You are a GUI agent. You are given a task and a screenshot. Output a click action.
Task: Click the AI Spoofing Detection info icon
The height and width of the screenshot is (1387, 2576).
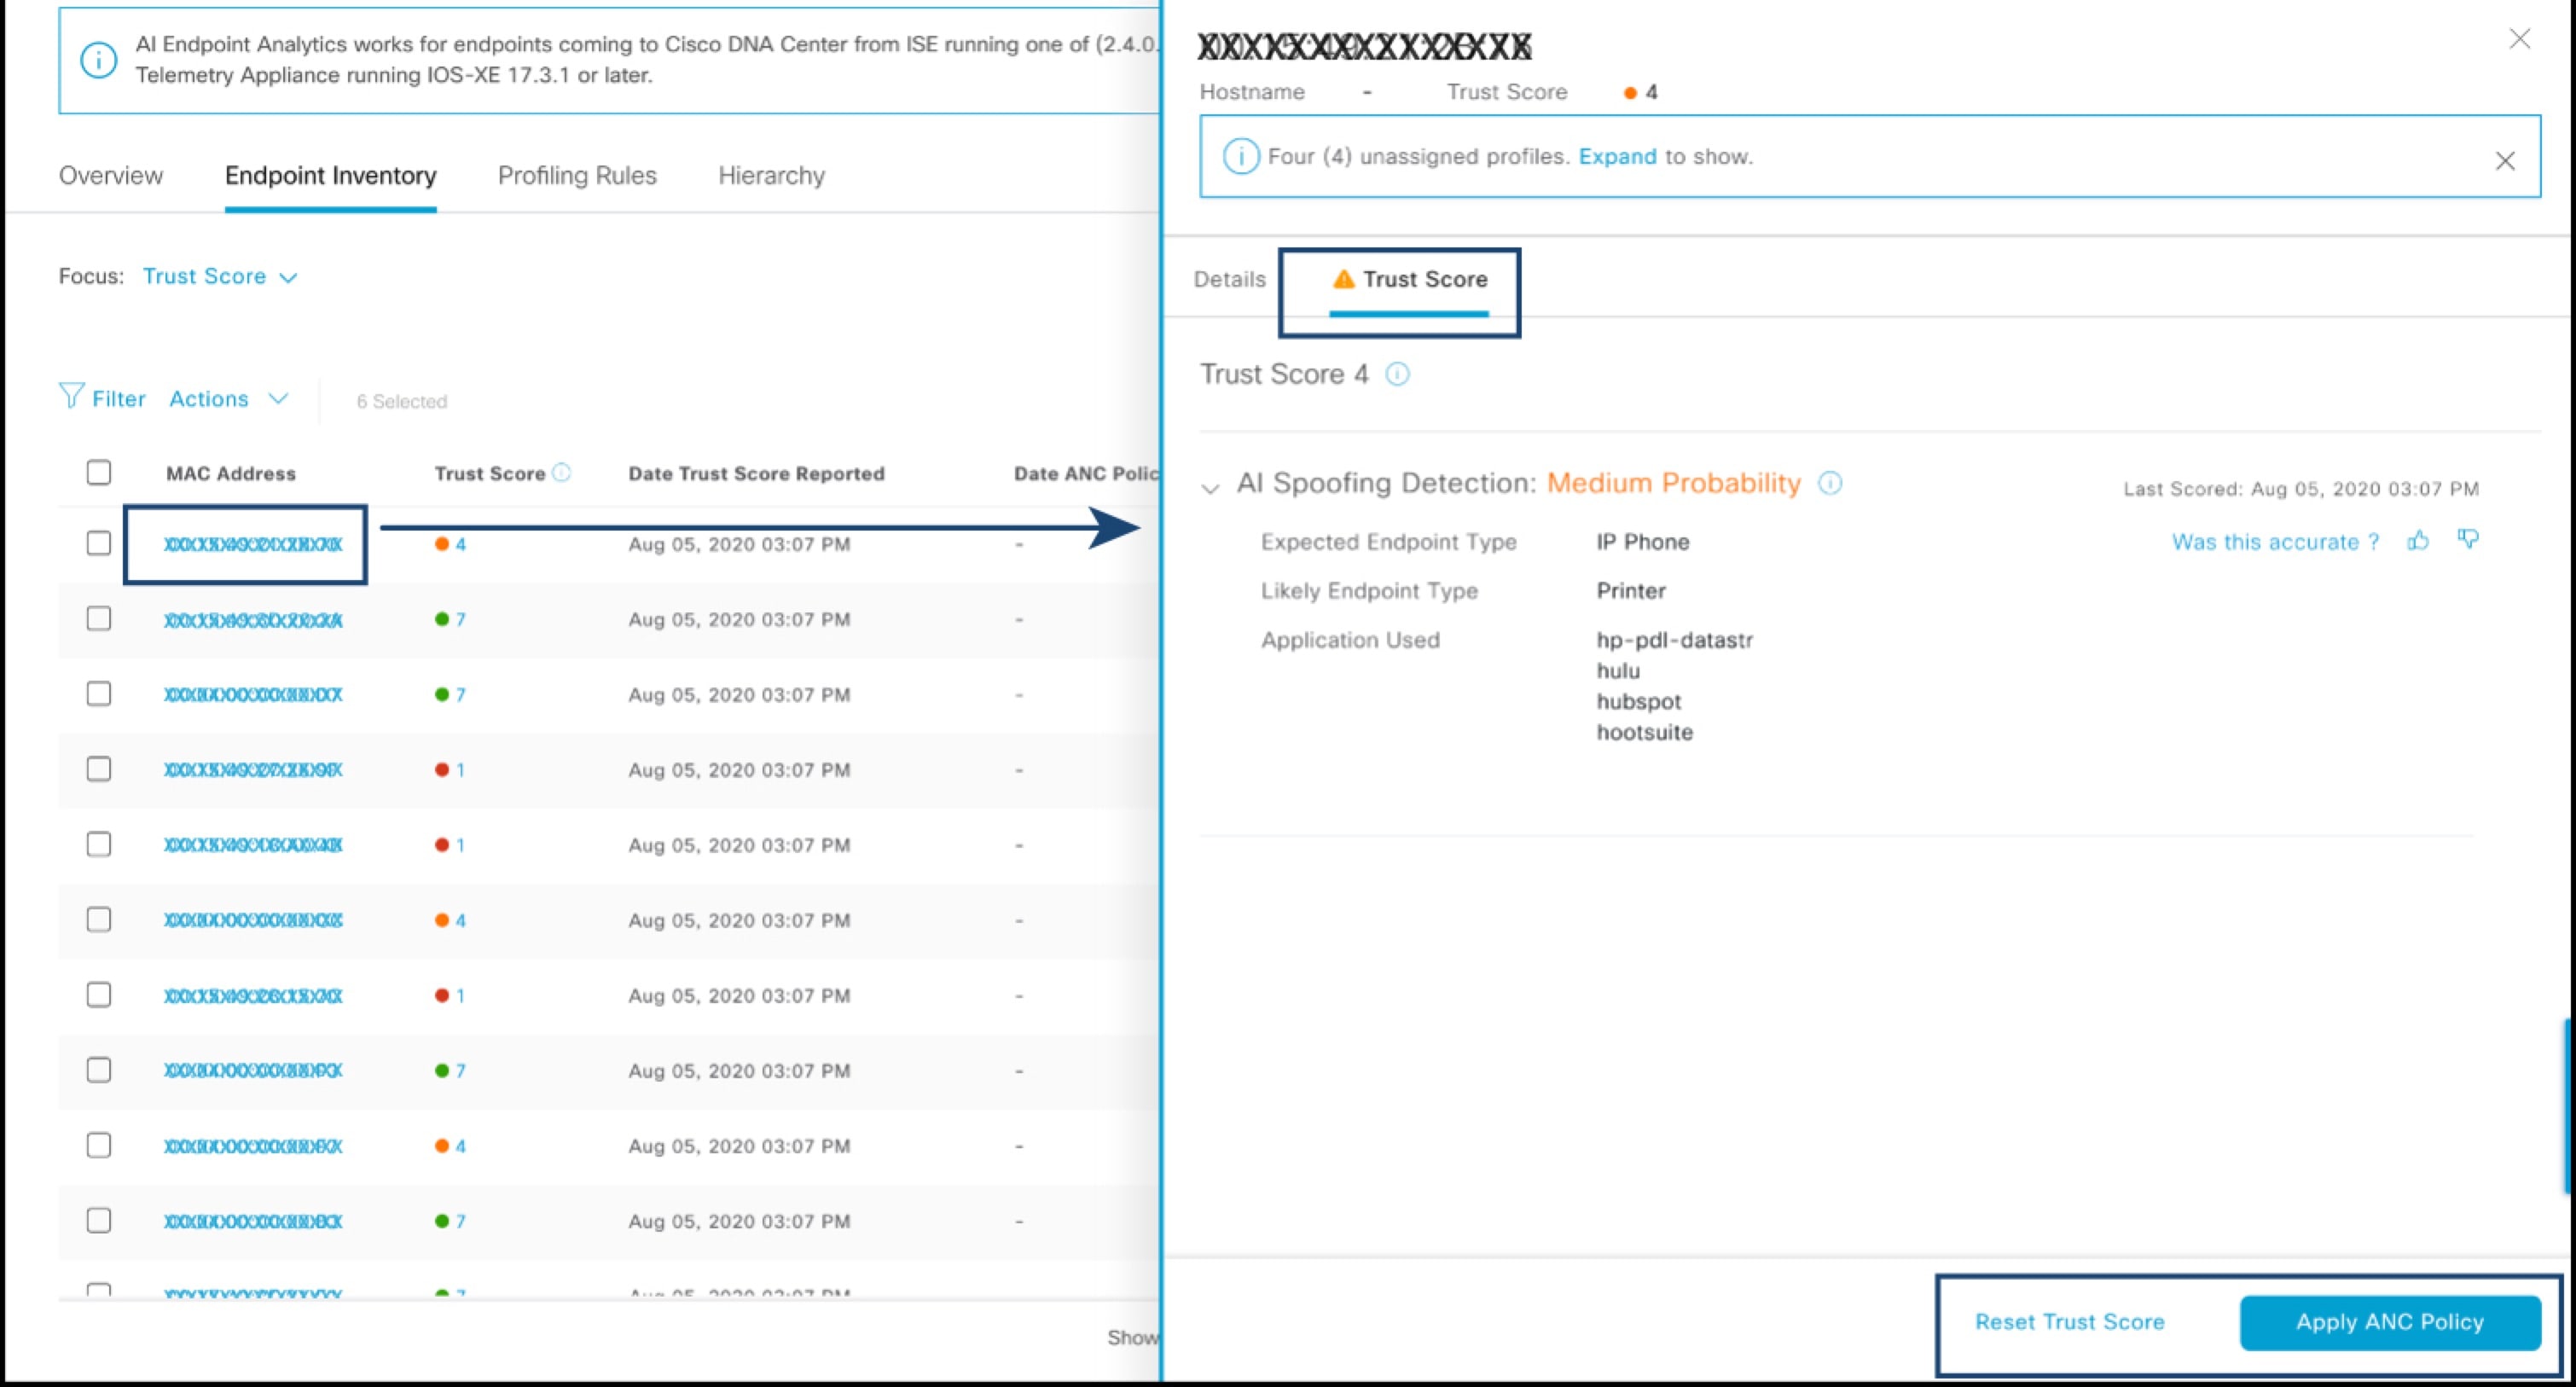click(x=1831, y=484)
